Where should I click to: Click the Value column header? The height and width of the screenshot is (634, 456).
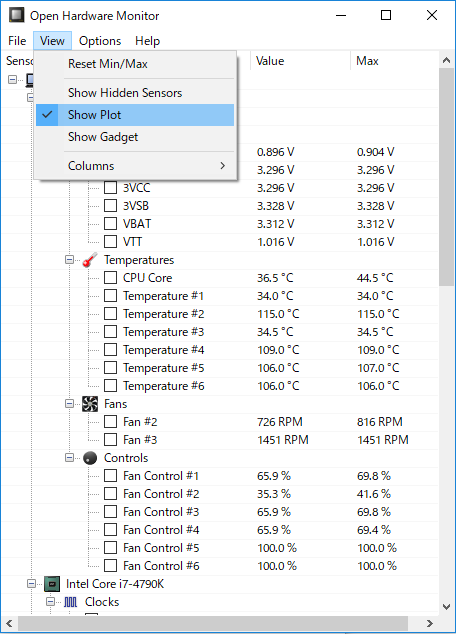tap(300, 61)
